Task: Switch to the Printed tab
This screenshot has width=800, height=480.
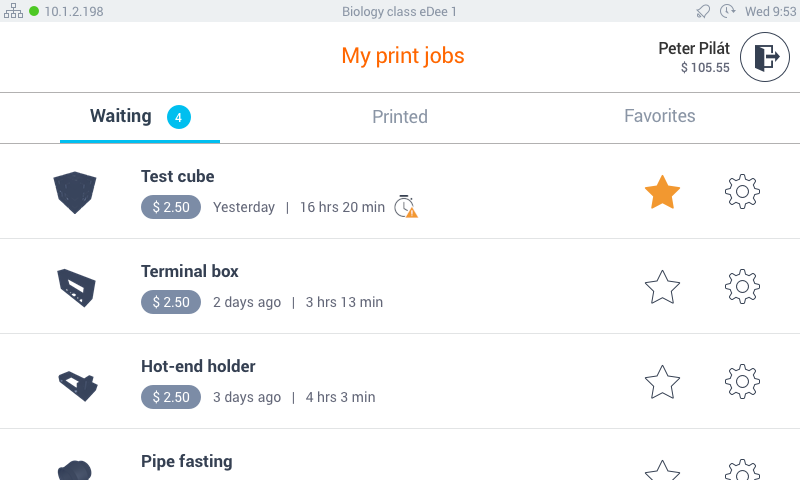Action: coord(400,117)
